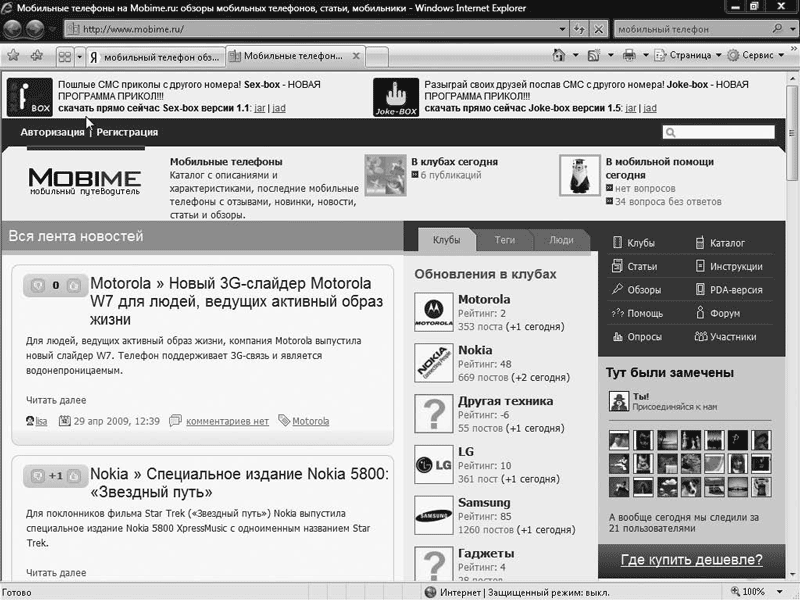Open the Страница dropdown menu
Viewport: 800px width, 600px height.
pyautogui.click(x=690, y=55)
